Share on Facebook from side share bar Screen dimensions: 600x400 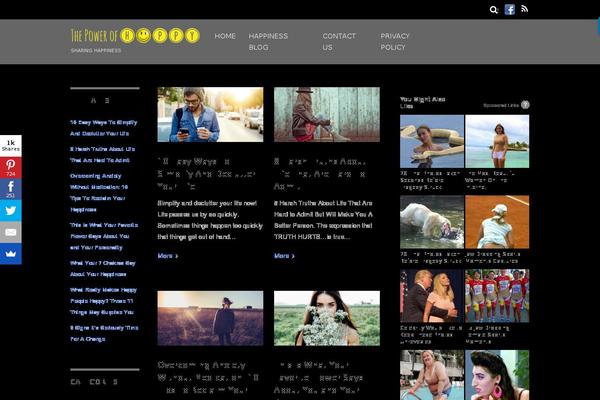11,189
